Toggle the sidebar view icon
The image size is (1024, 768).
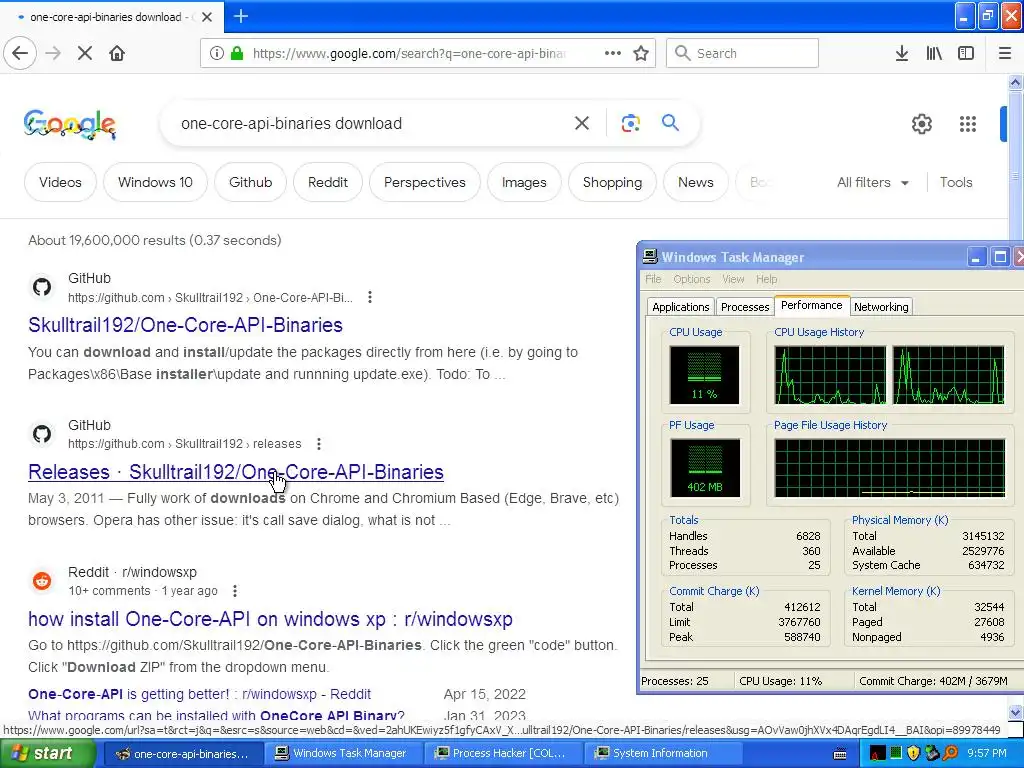966,53
